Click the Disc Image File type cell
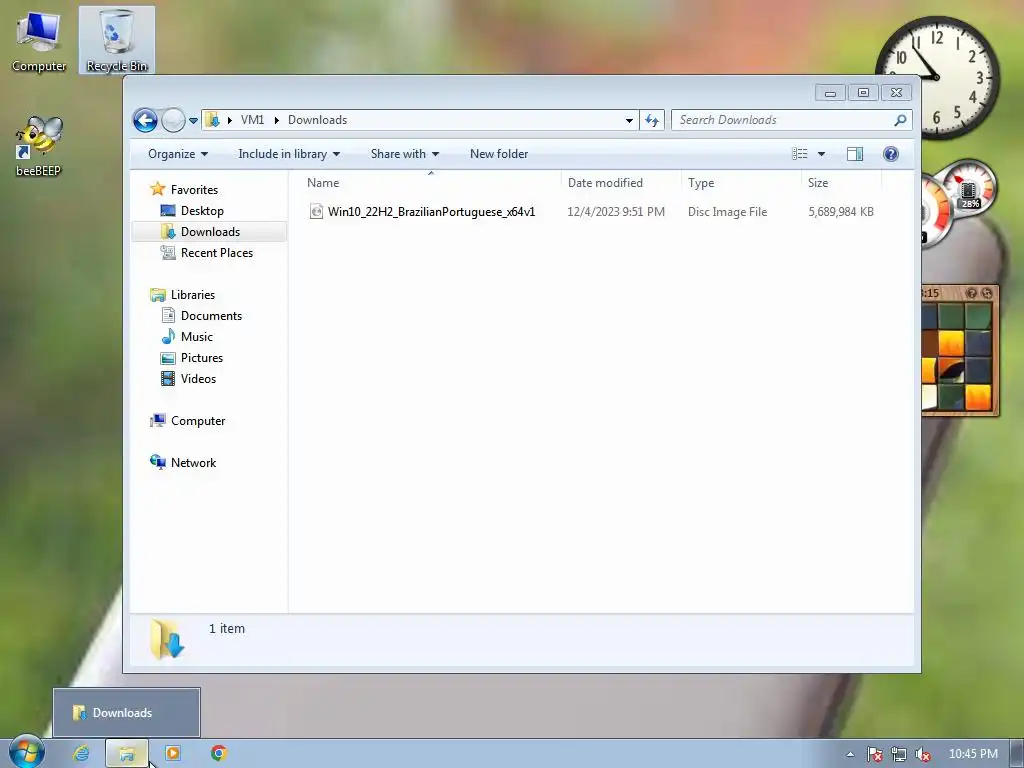Image resolution: width=1024 pixels, height=768 pixels. pyautogui.click(x=728, y=212)
